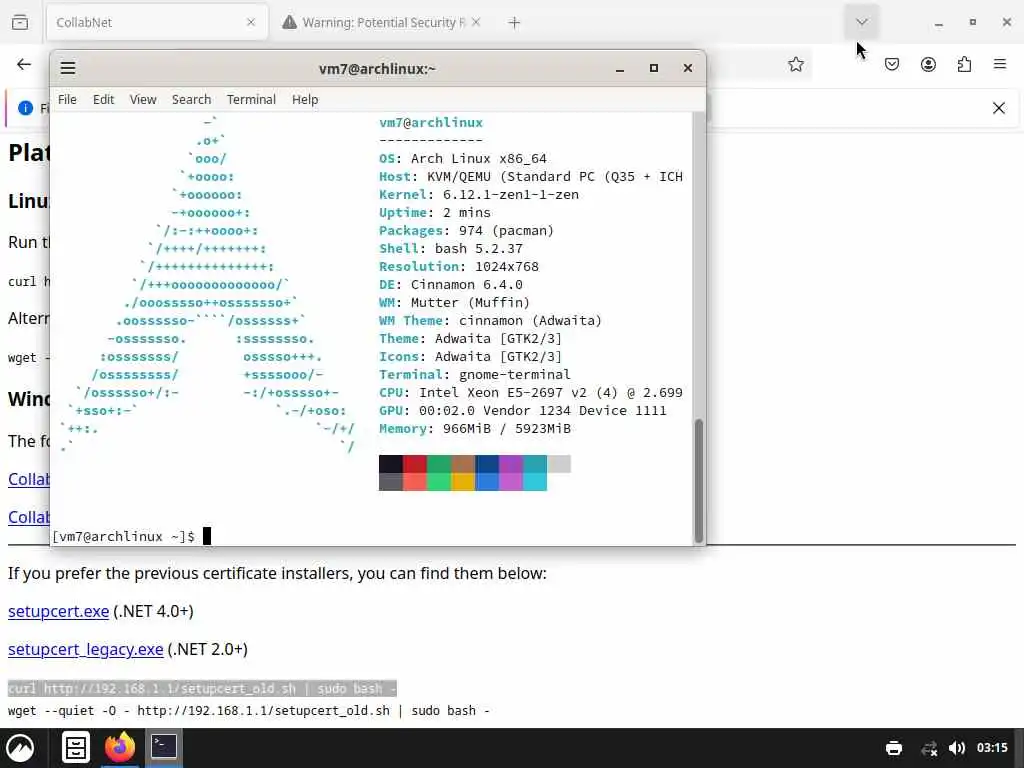Open the first Collab link on the page

tap(29, 479)
